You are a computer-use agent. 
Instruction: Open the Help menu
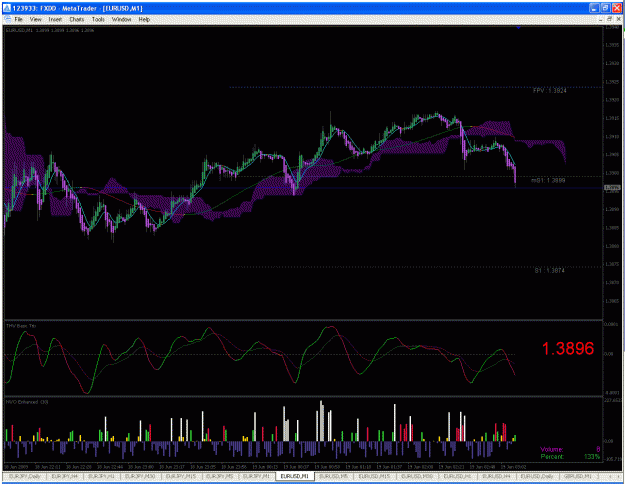click(144, 19)
